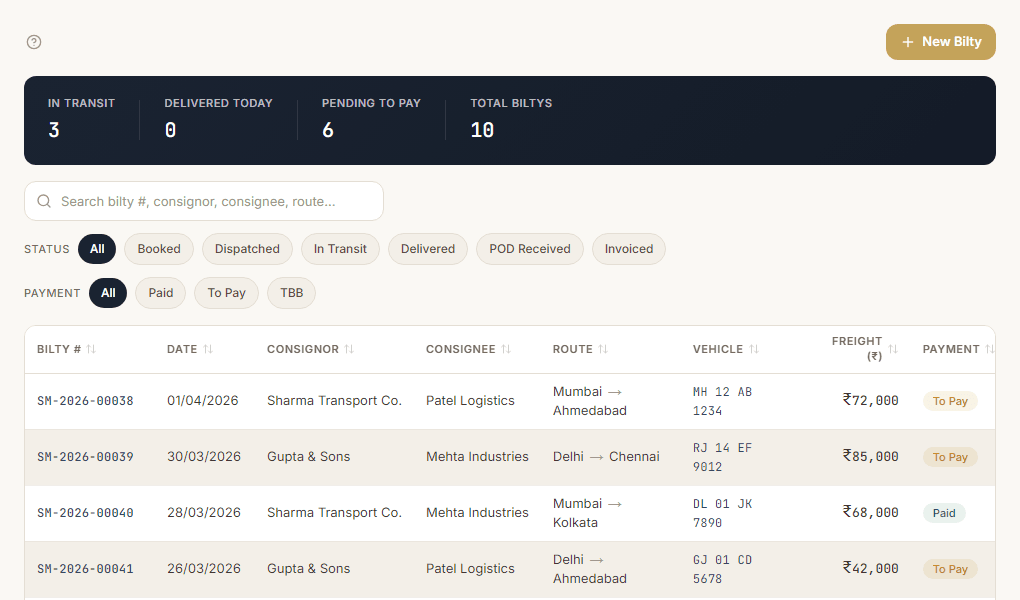This screenshot has width=1020, height=600.
Task: Filter status by POD Received
Action: tap(530, 249)
